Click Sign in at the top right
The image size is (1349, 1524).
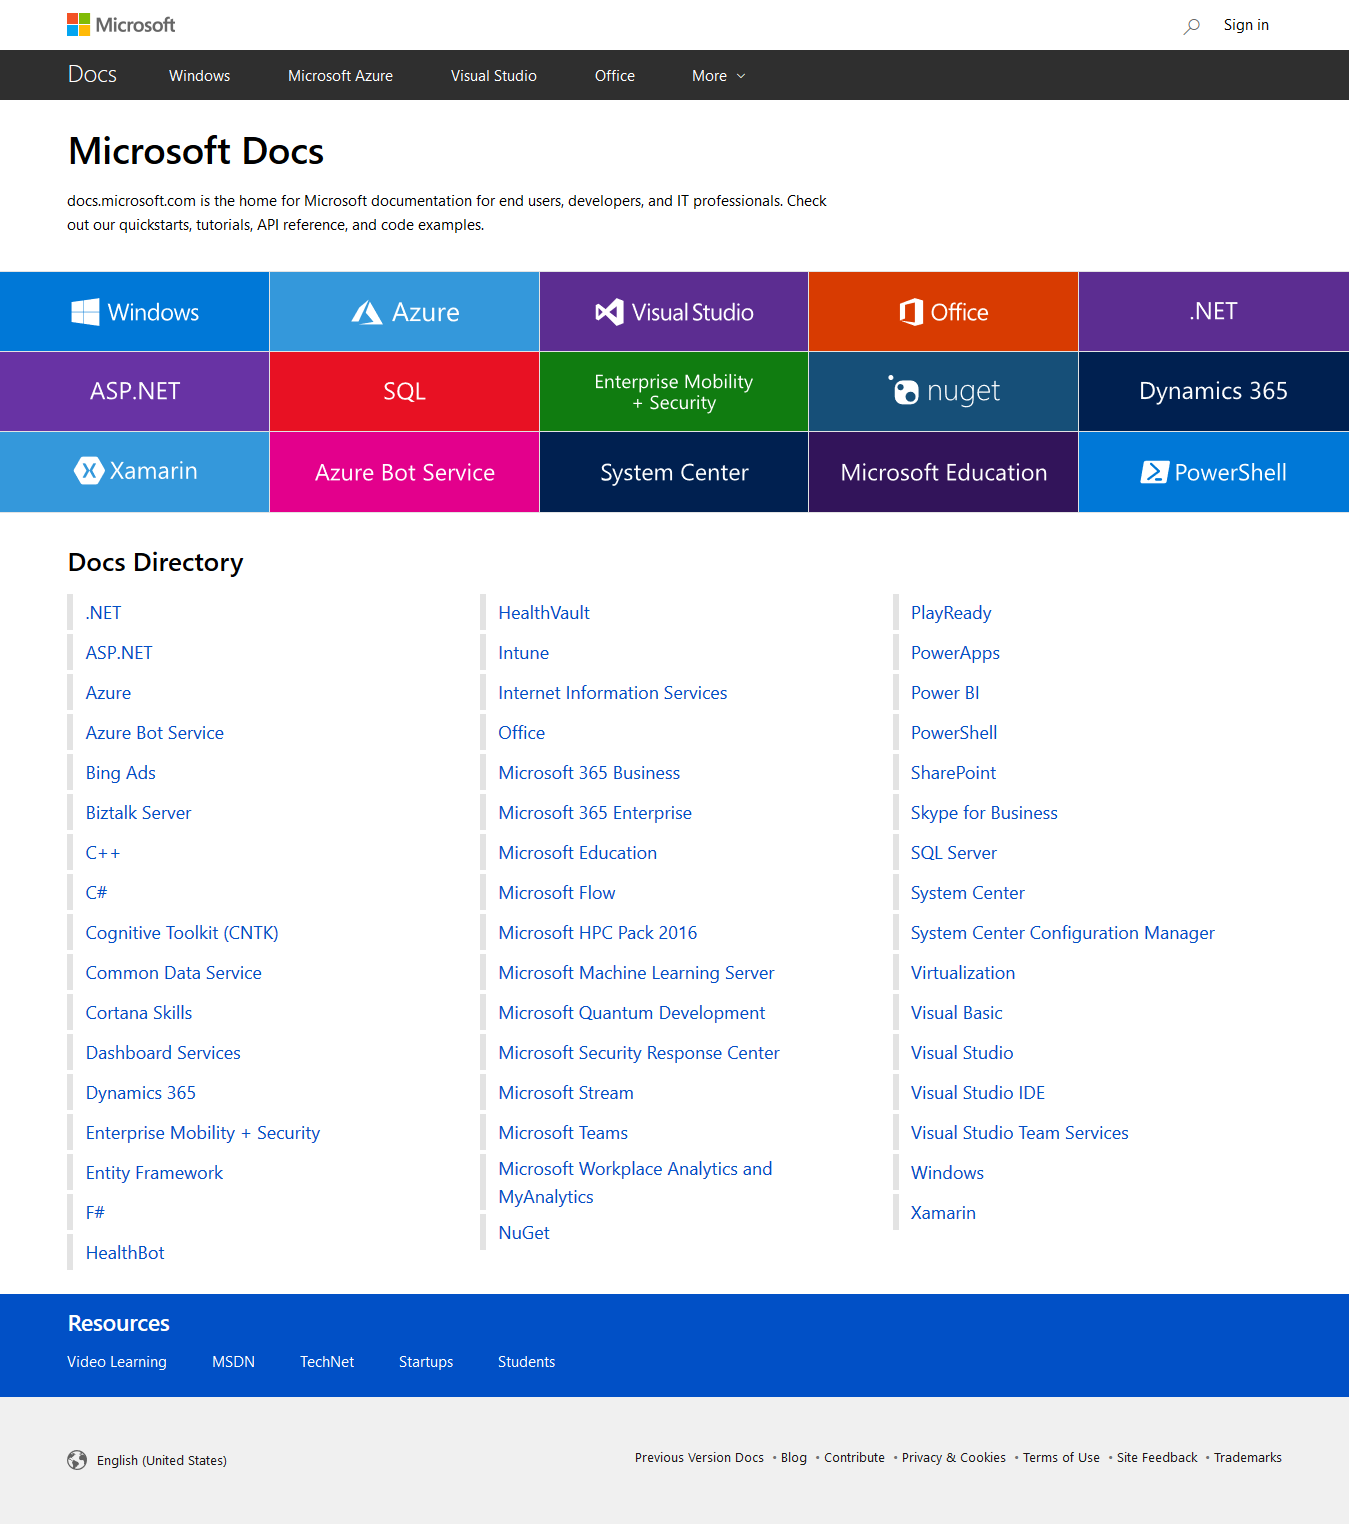point(1245,24)
